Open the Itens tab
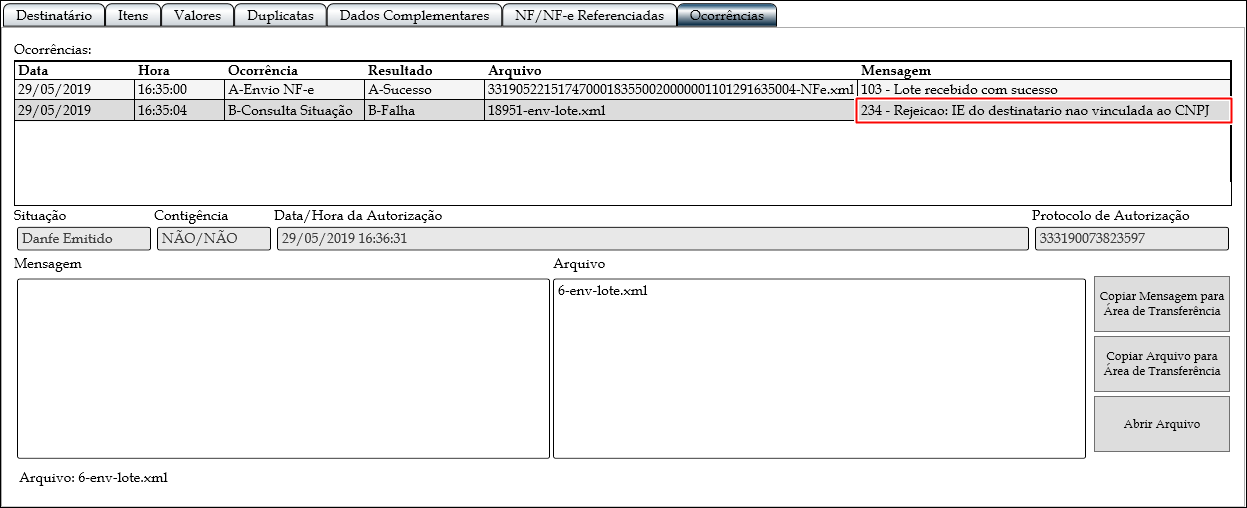 point(132,15)
